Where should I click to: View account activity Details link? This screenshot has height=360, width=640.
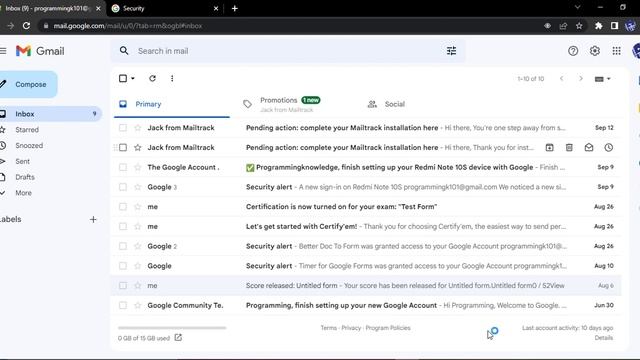tap(604, 338)
